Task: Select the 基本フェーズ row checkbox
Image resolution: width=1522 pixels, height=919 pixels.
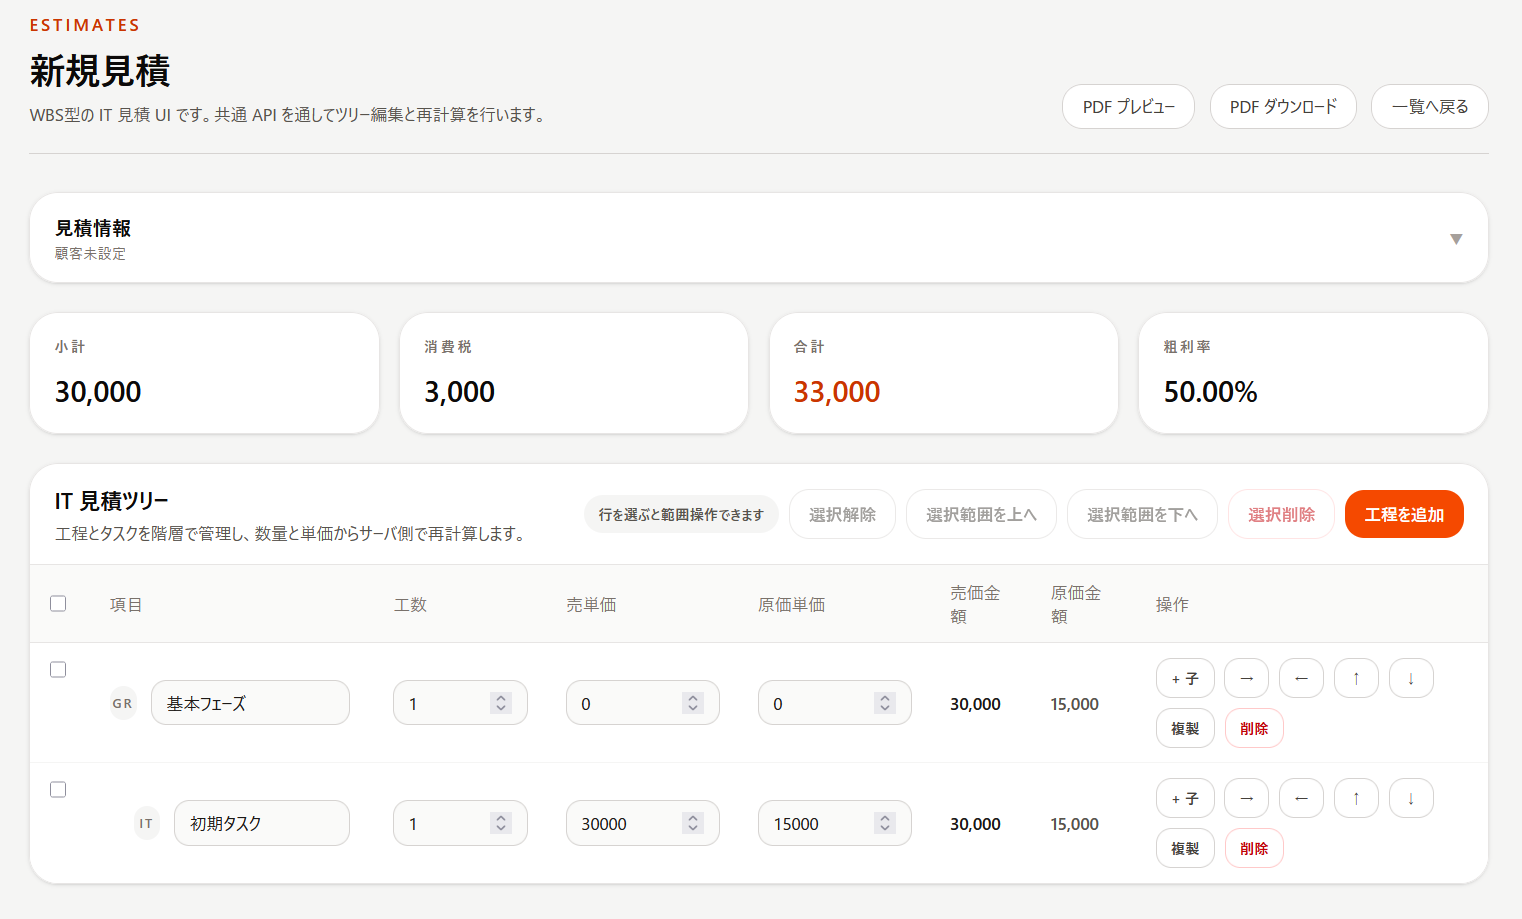Action: pyautogui.click(x=58, y=669)
